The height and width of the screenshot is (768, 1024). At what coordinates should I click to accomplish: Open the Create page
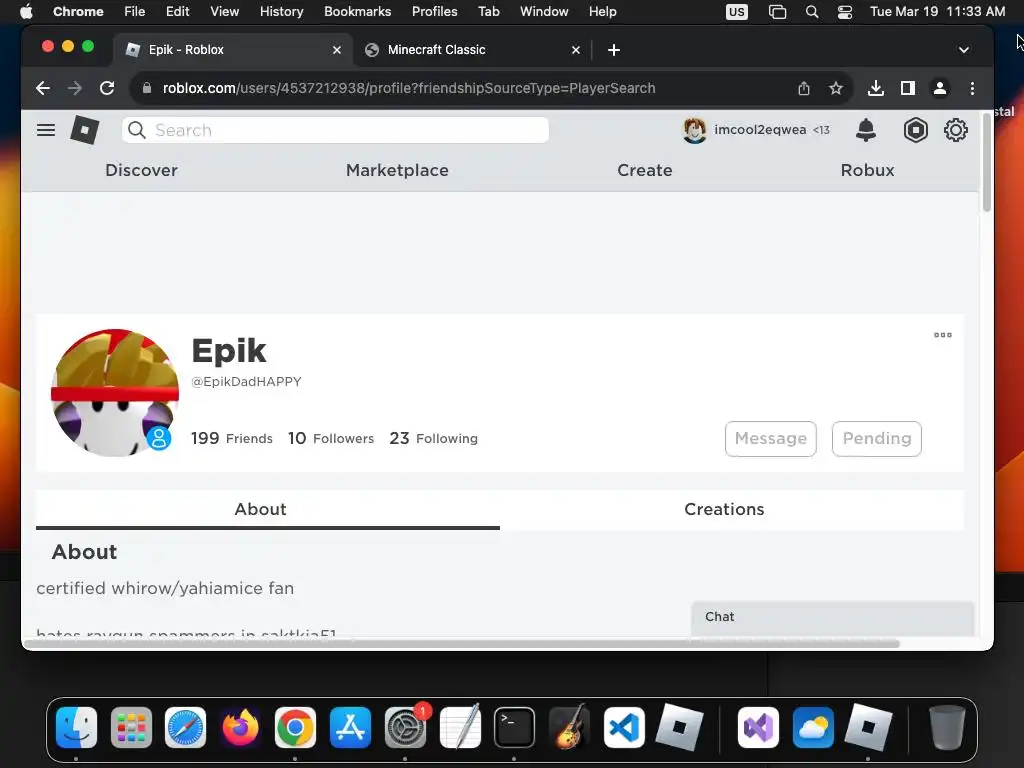coord(645,170)
